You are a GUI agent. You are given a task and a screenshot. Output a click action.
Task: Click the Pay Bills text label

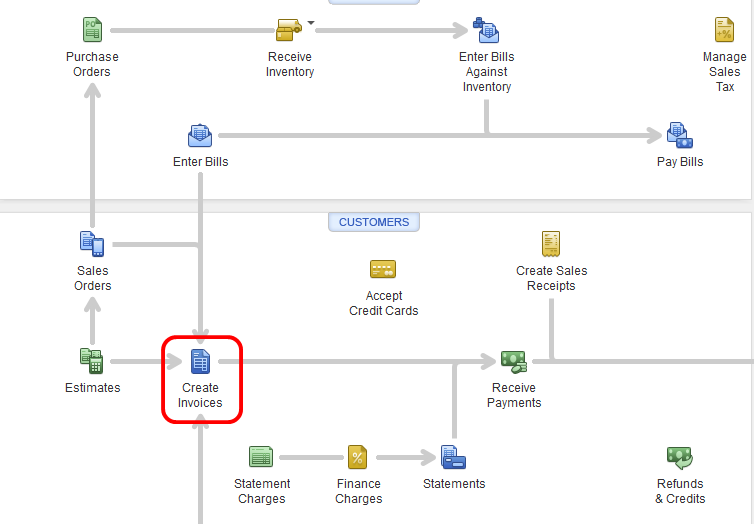click(x=680, y=162)
